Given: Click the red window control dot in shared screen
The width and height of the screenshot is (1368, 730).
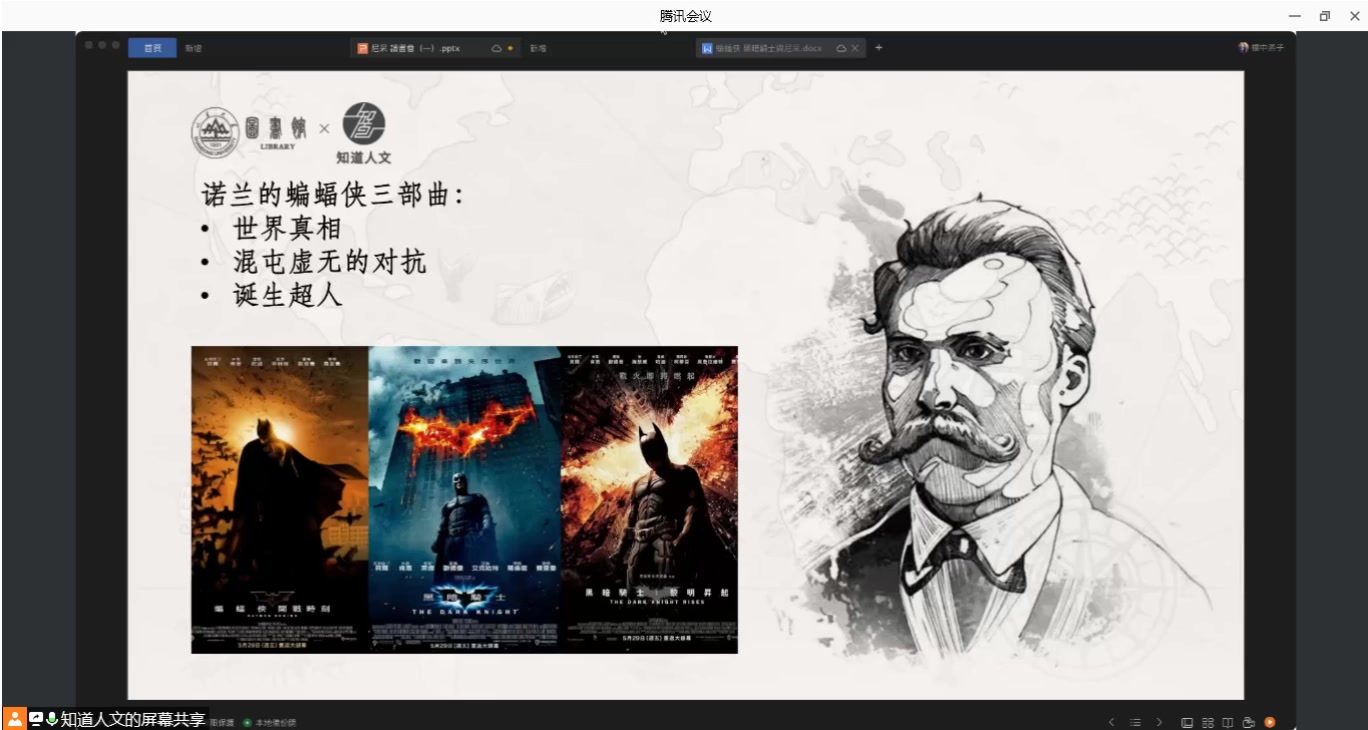Looking at the screenshot, I should pos(88,45).
